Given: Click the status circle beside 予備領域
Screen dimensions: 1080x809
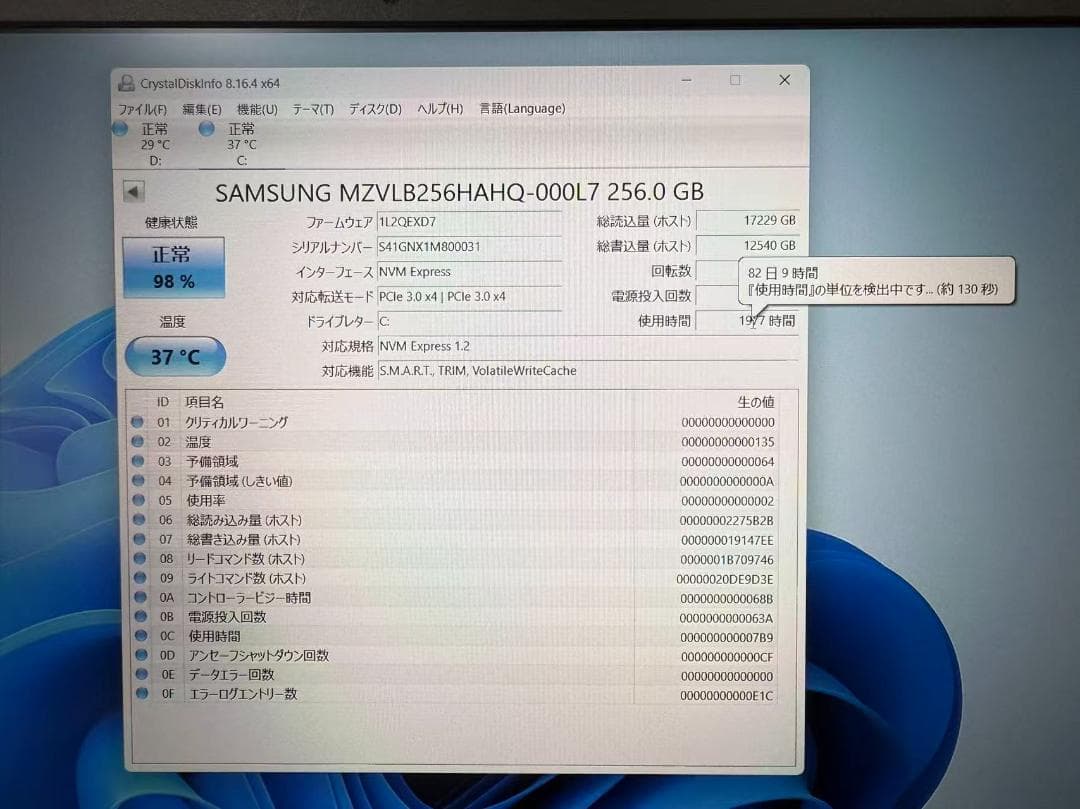Looking at the screenshot, I should coord(137,461).
